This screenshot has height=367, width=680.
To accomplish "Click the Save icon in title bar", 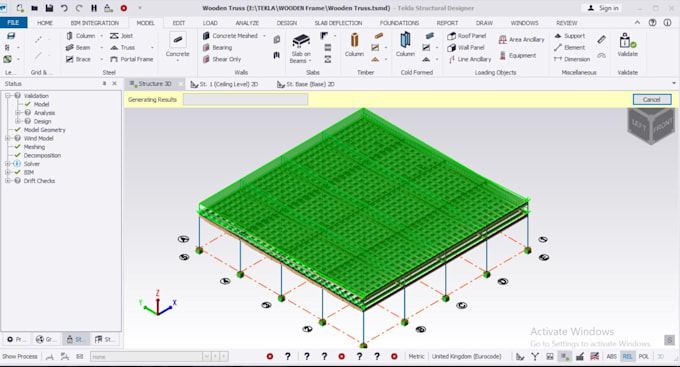I will coord(49,8).
